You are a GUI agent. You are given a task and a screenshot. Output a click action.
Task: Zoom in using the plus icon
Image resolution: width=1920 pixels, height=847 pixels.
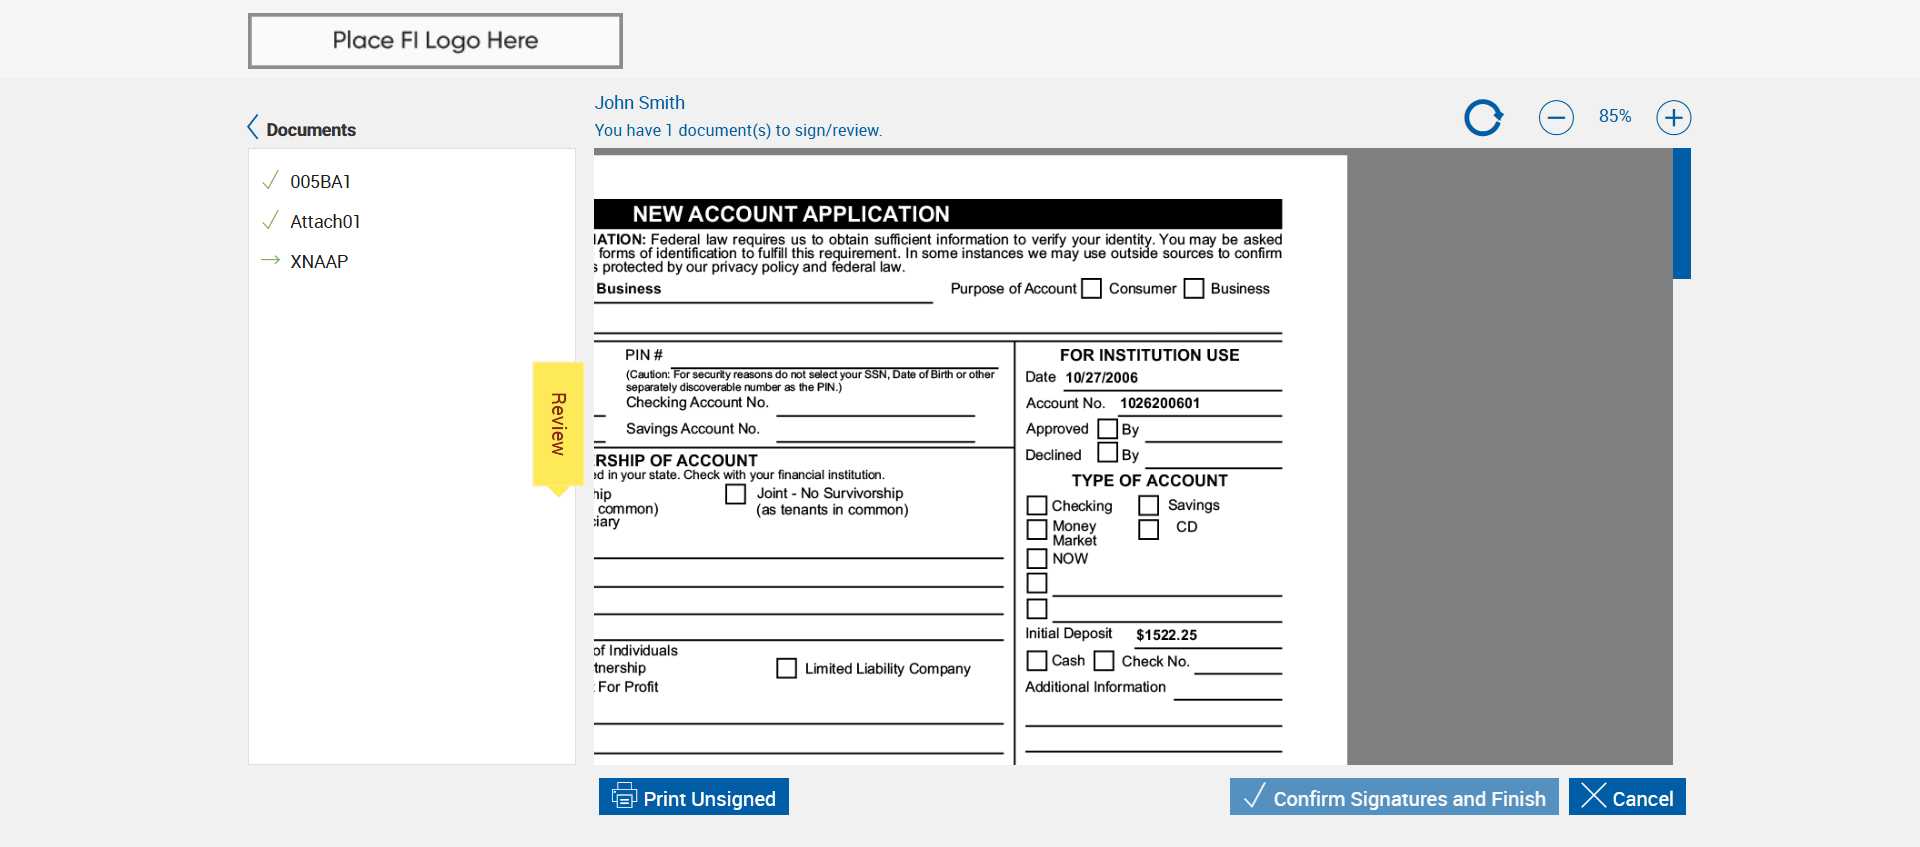tap(1674, 117)
